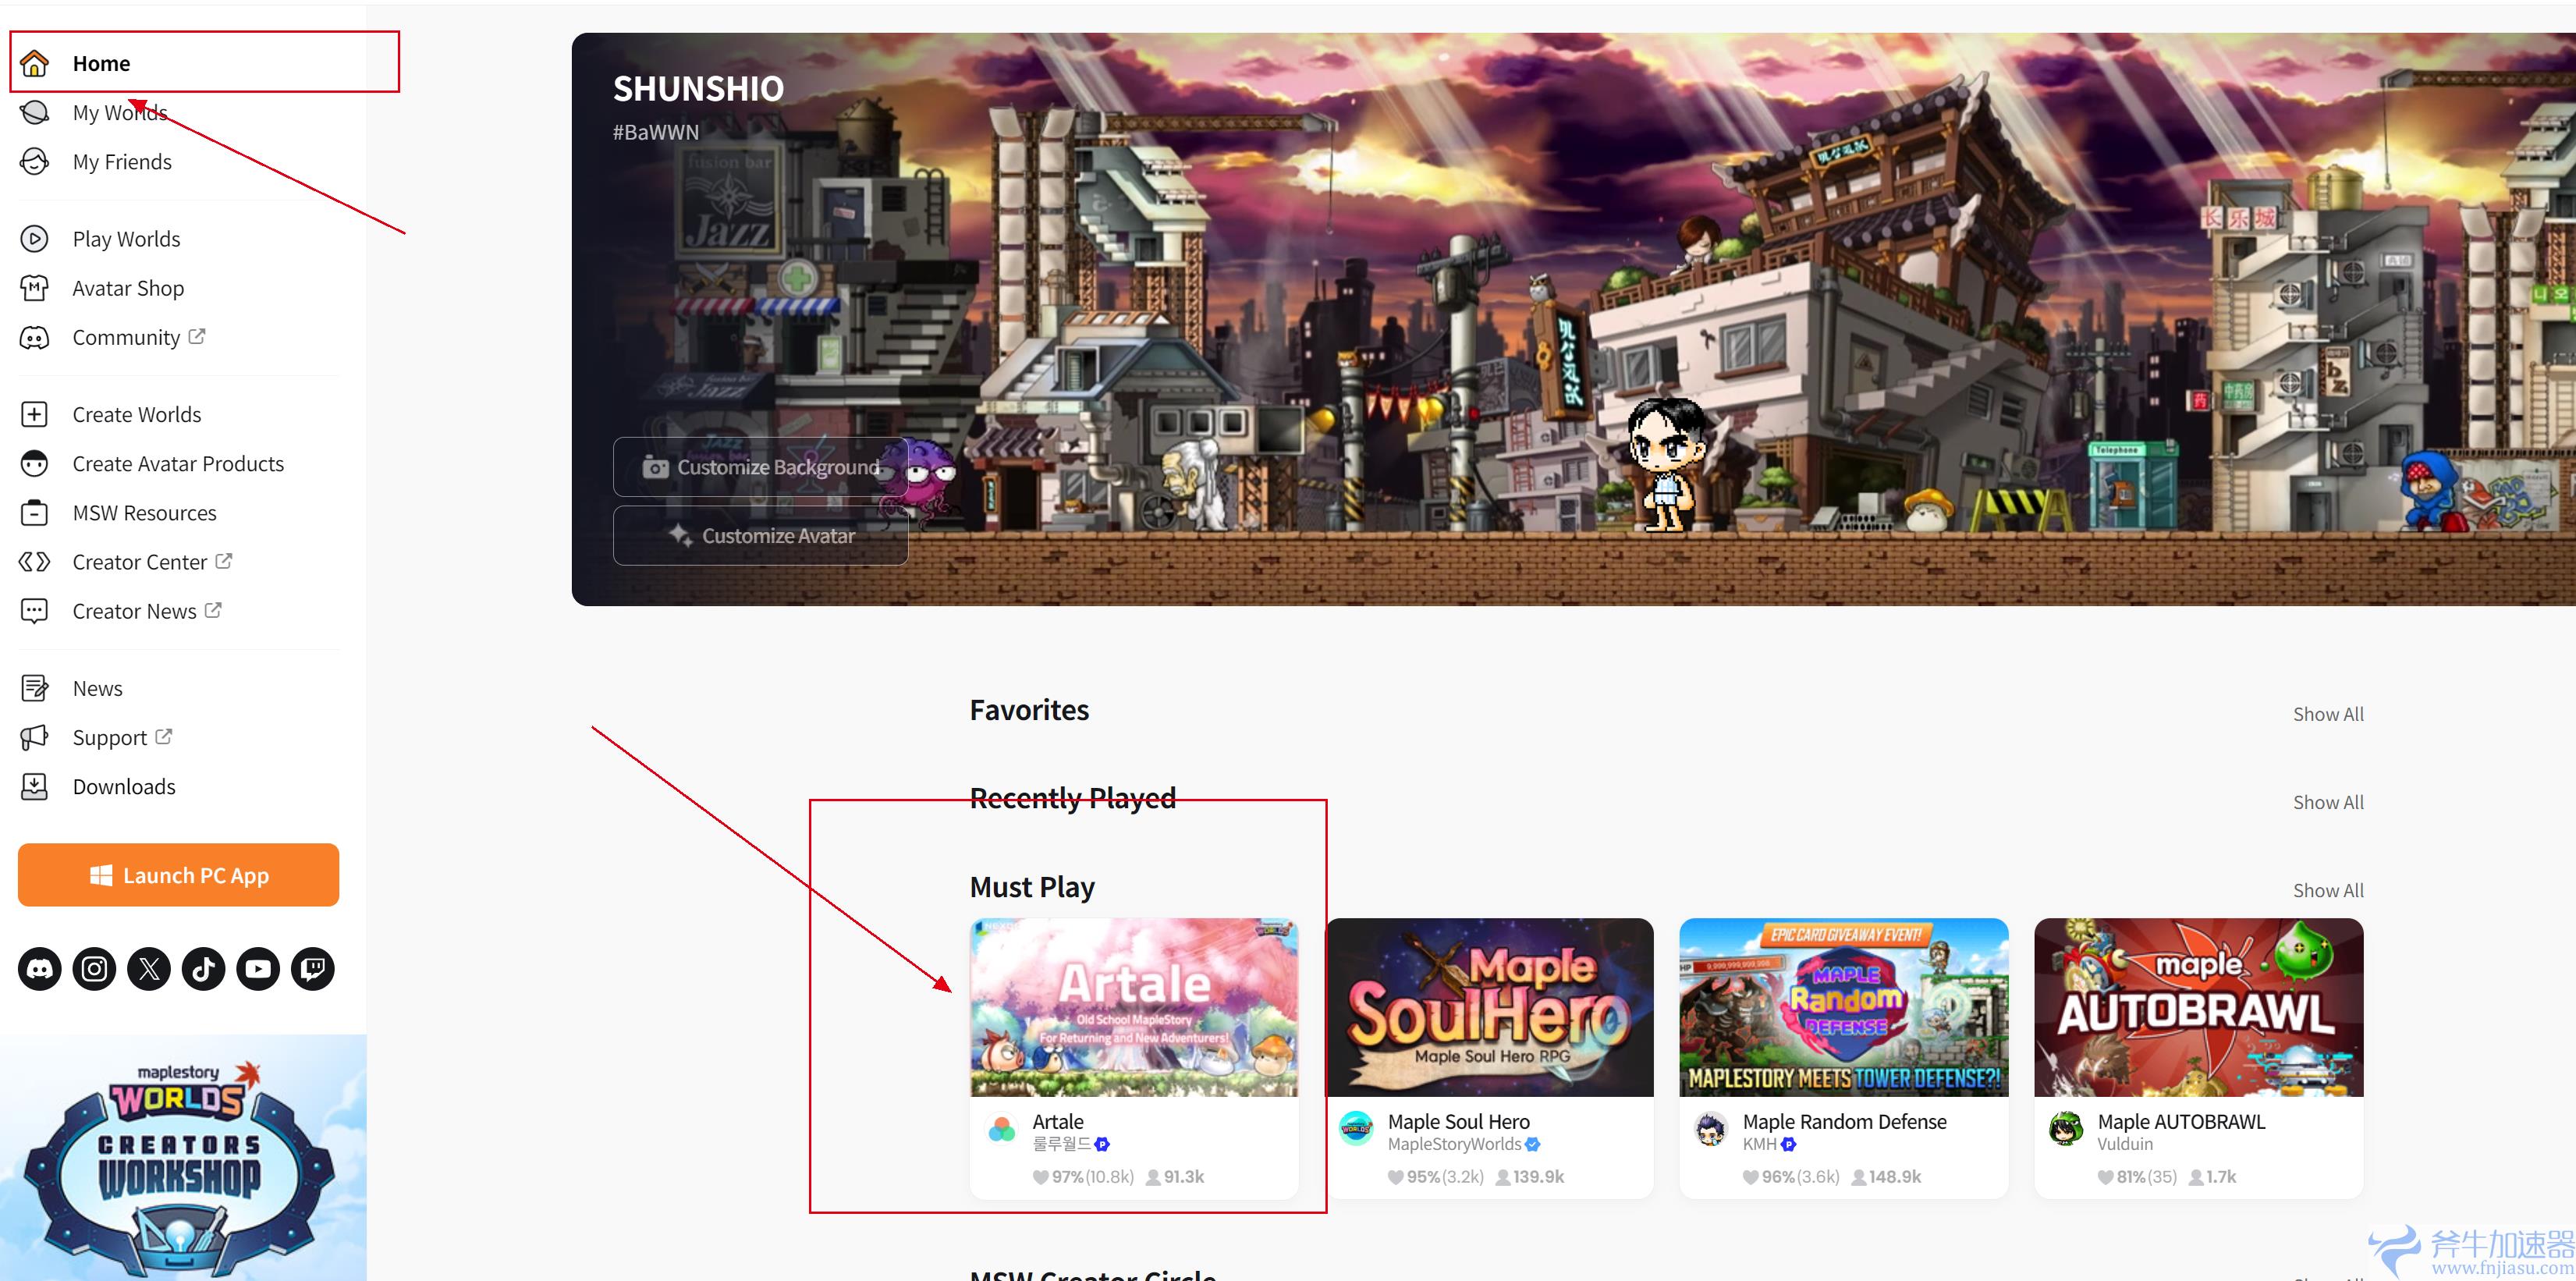Image resolution: width=2576 pixels, height=1281 pixels.
Task: Click the Customize Background button
Action: (x=761, y=467)
